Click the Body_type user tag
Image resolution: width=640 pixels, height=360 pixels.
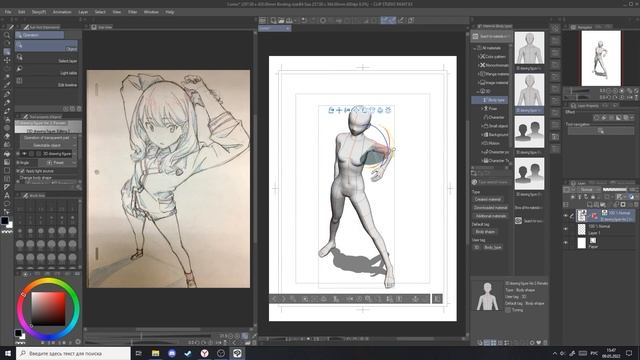pos(493,247)
